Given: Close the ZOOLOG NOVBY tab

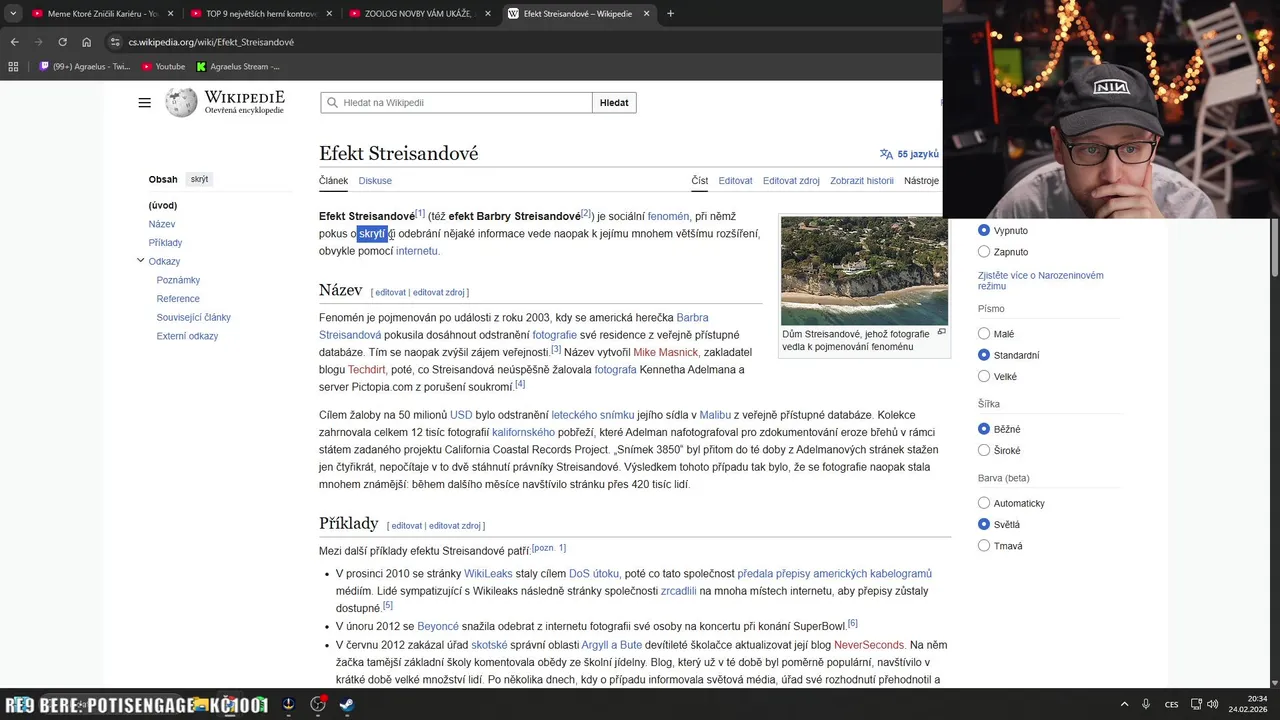Looking at the screenshot, I should coord(488,14).
